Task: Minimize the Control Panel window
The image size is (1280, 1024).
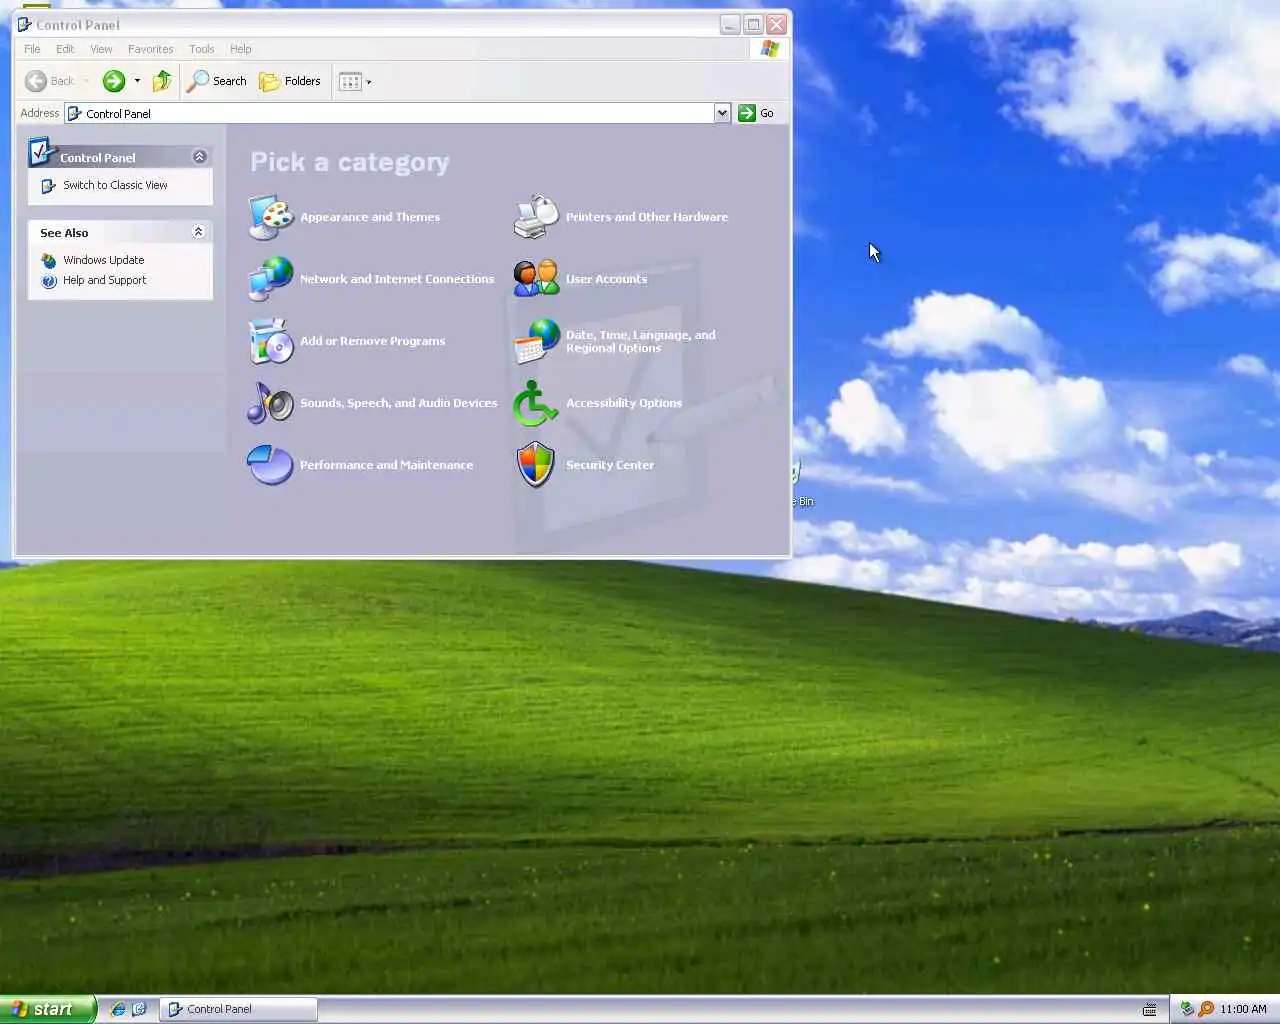Action: (x=731, y=24)
